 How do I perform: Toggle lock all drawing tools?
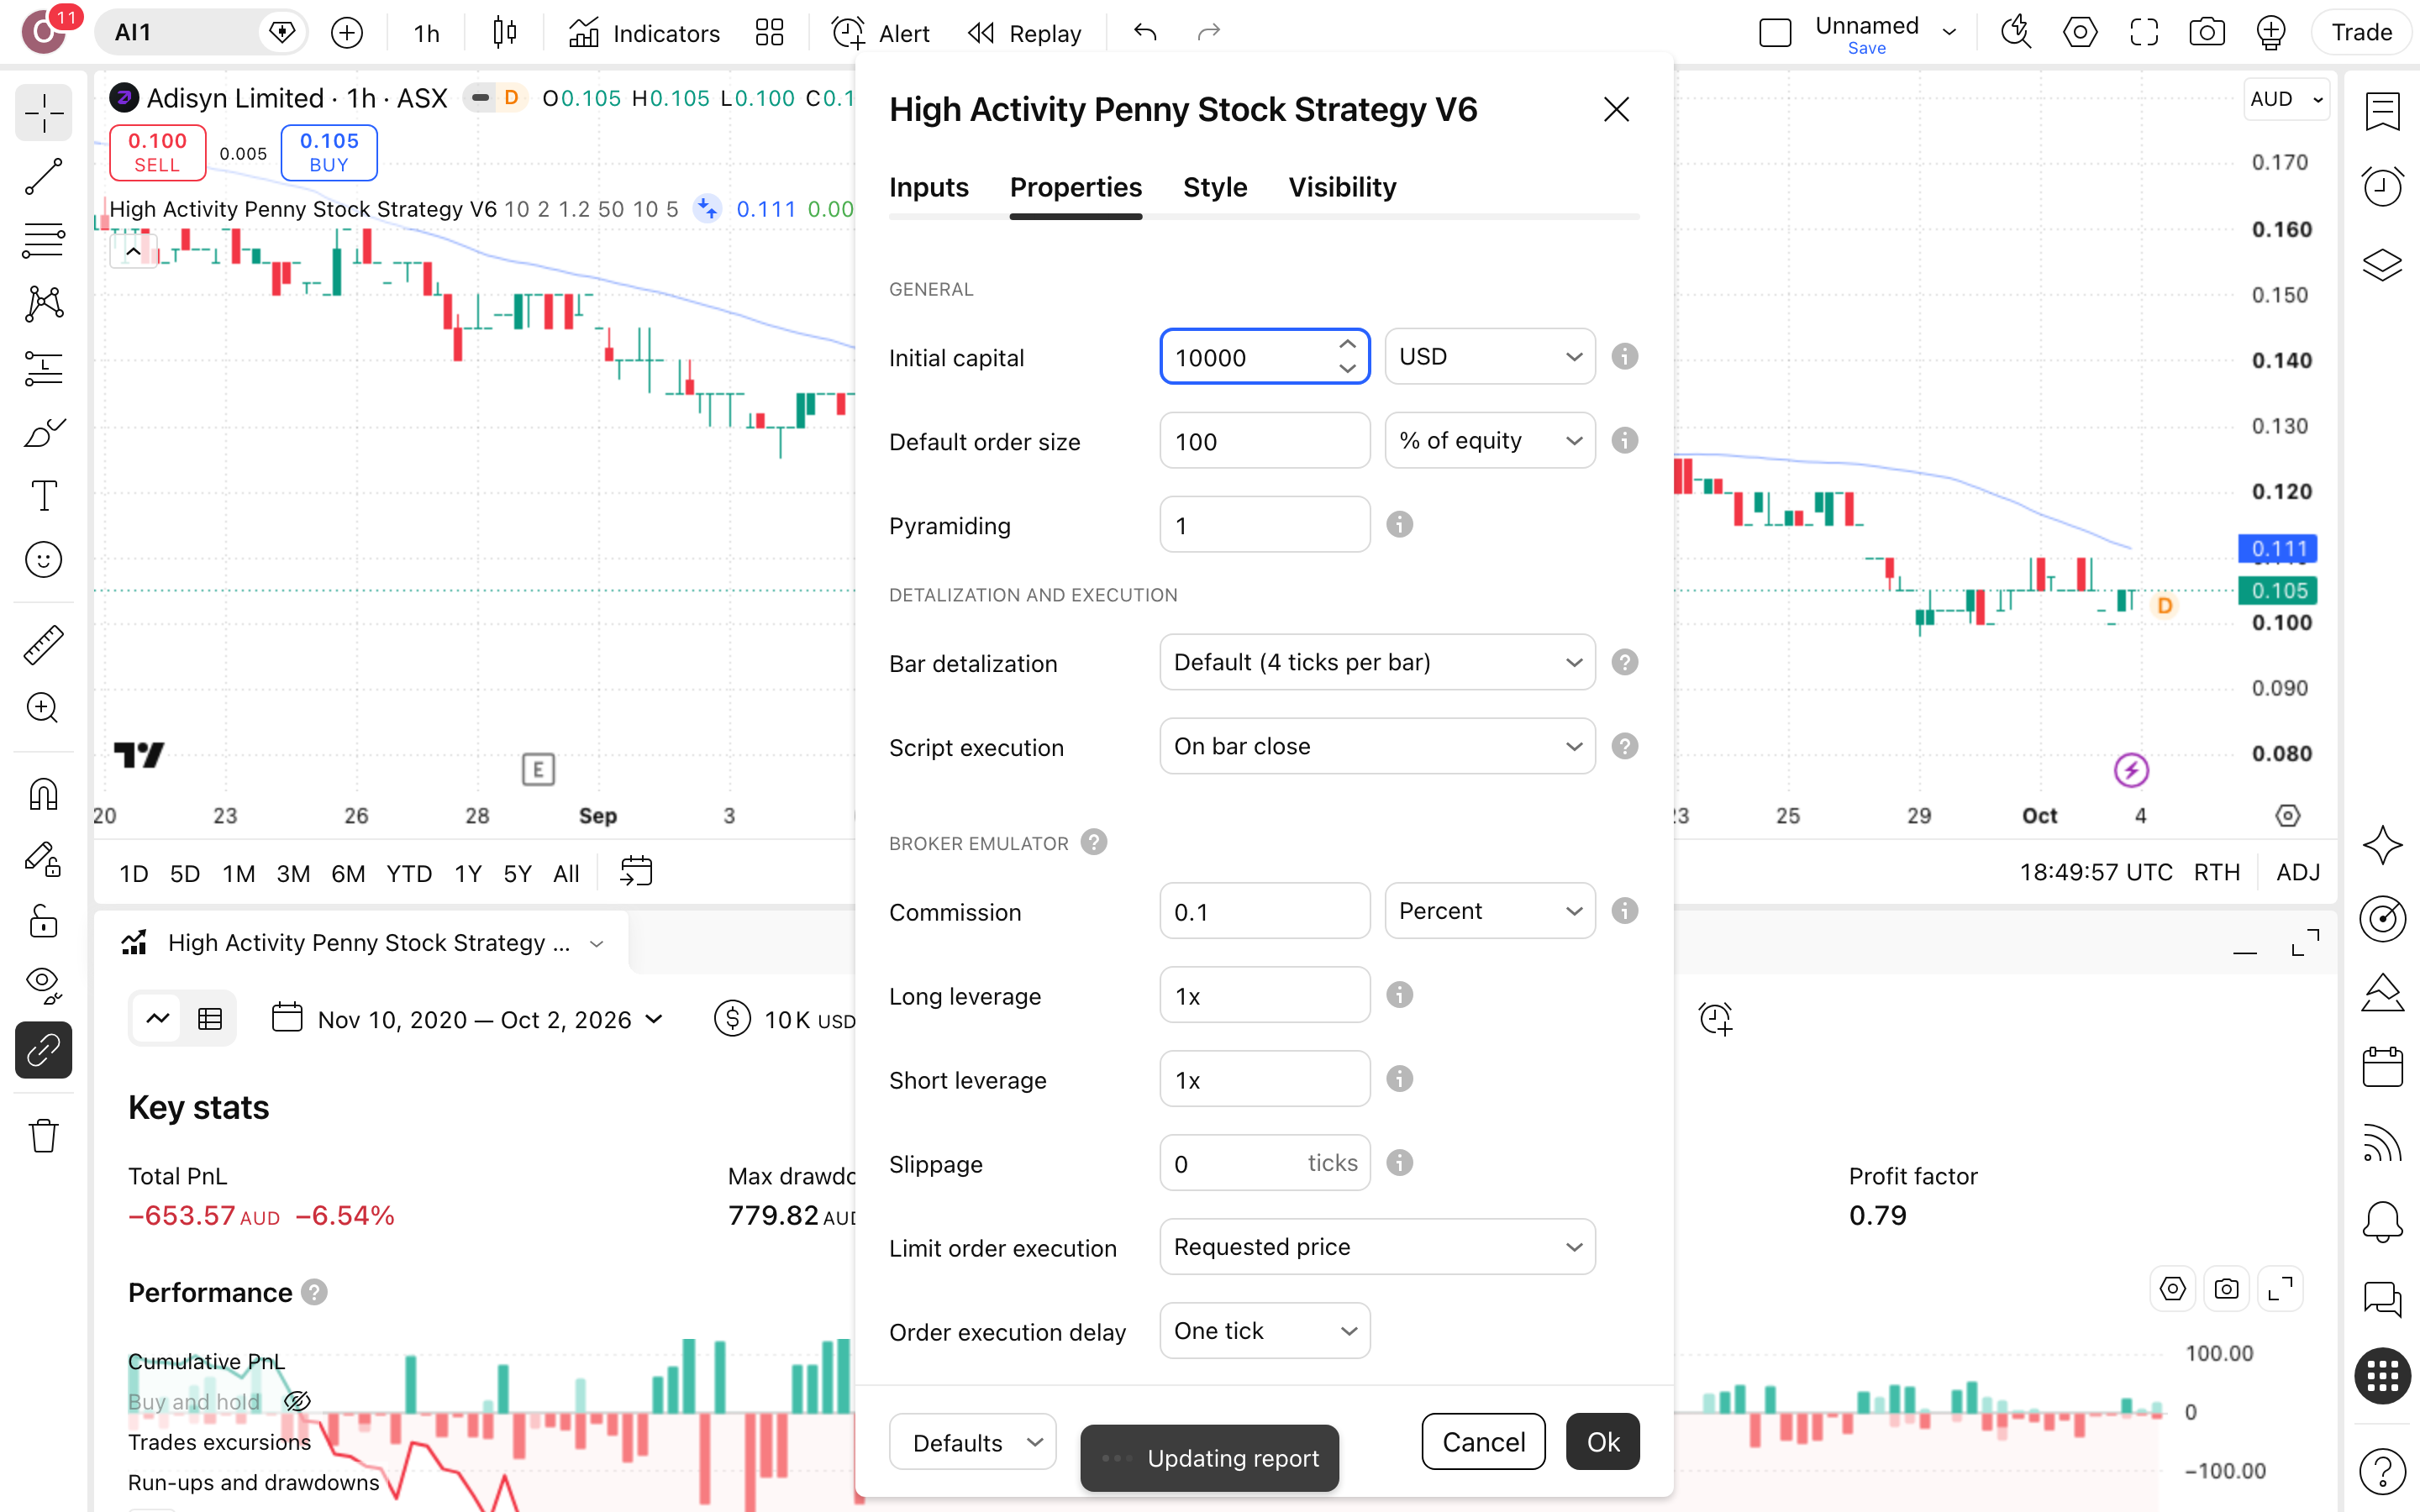(x=43, y=922)
